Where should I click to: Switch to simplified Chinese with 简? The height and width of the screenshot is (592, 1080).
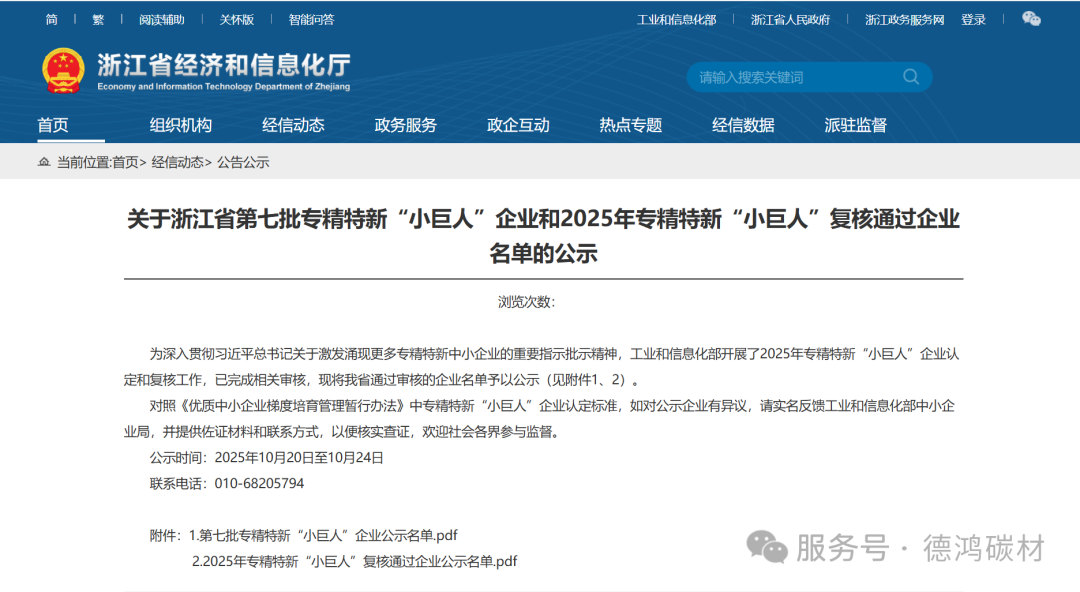(51, 19)
